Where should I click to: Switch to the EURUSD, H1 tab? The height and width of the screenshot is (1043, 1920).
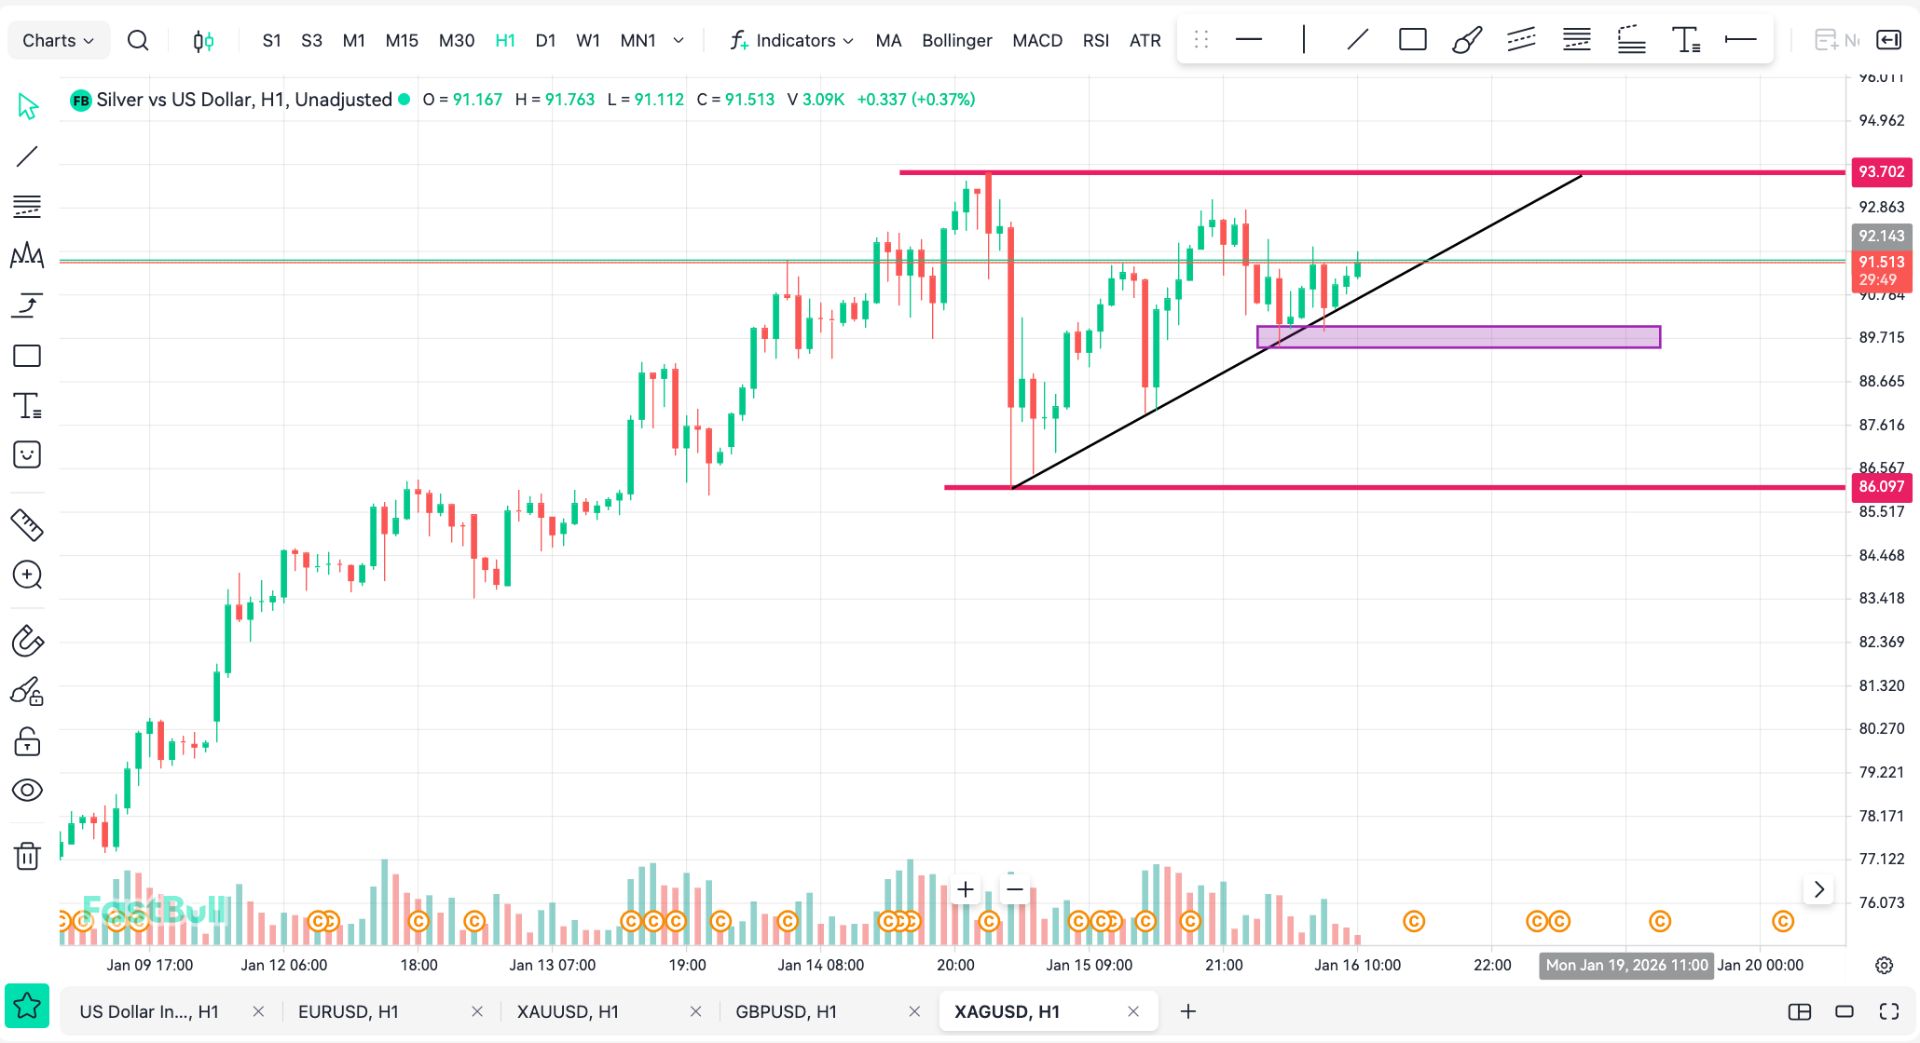coord(348,1011)
